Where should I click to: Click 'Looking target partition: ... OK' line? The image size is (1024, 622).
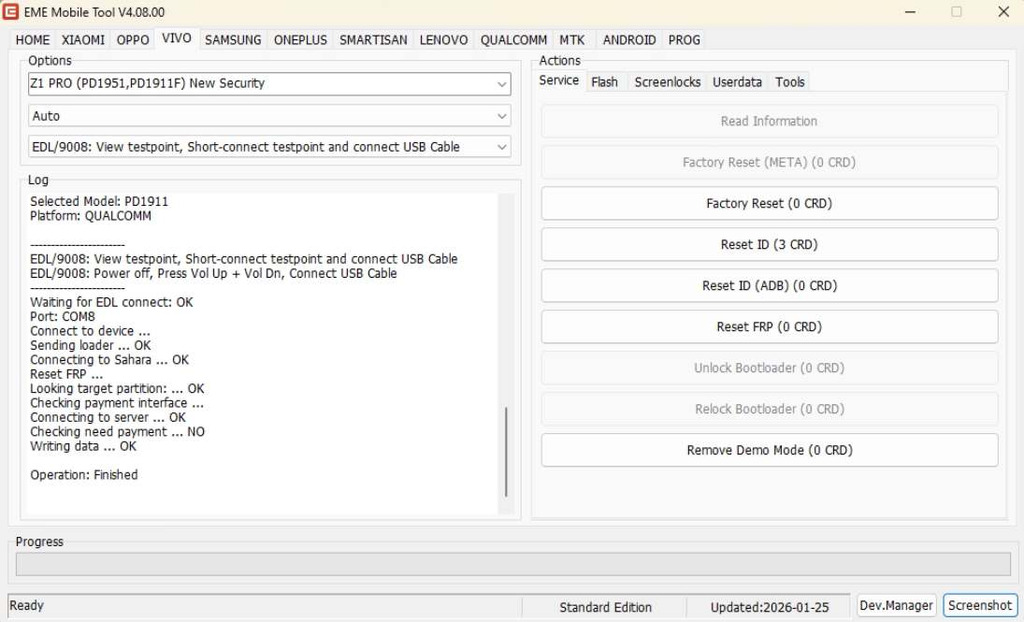point(118,388)
